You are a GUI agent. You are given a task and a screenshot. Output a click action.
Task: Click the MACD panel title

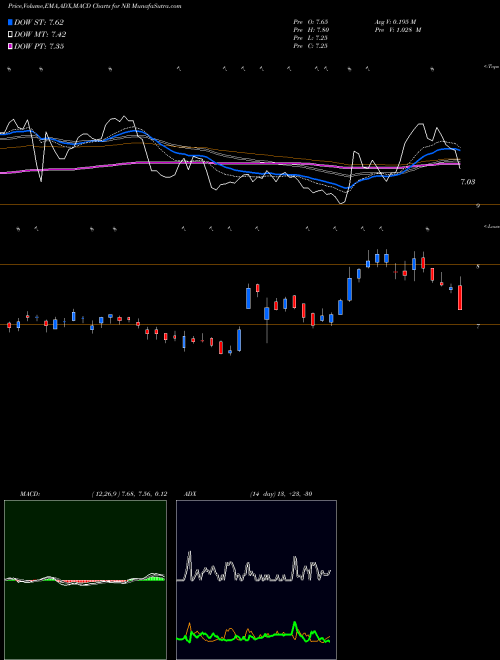(30, 494)
